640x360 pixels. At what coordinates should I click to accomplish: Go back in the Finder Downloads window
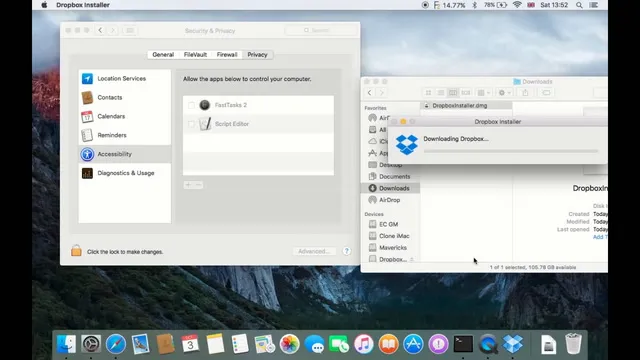[x=369, y=93]
